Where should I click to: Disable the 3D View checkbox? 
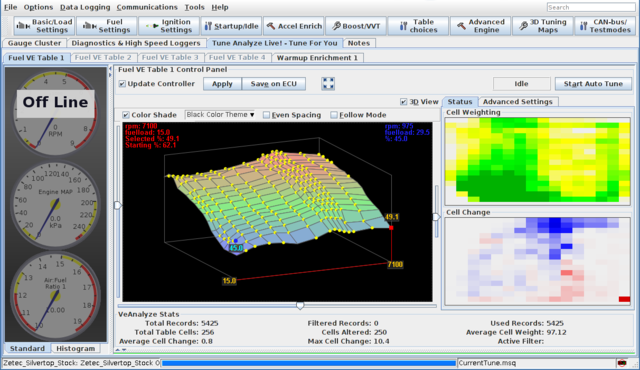click(x=403, y=102)
